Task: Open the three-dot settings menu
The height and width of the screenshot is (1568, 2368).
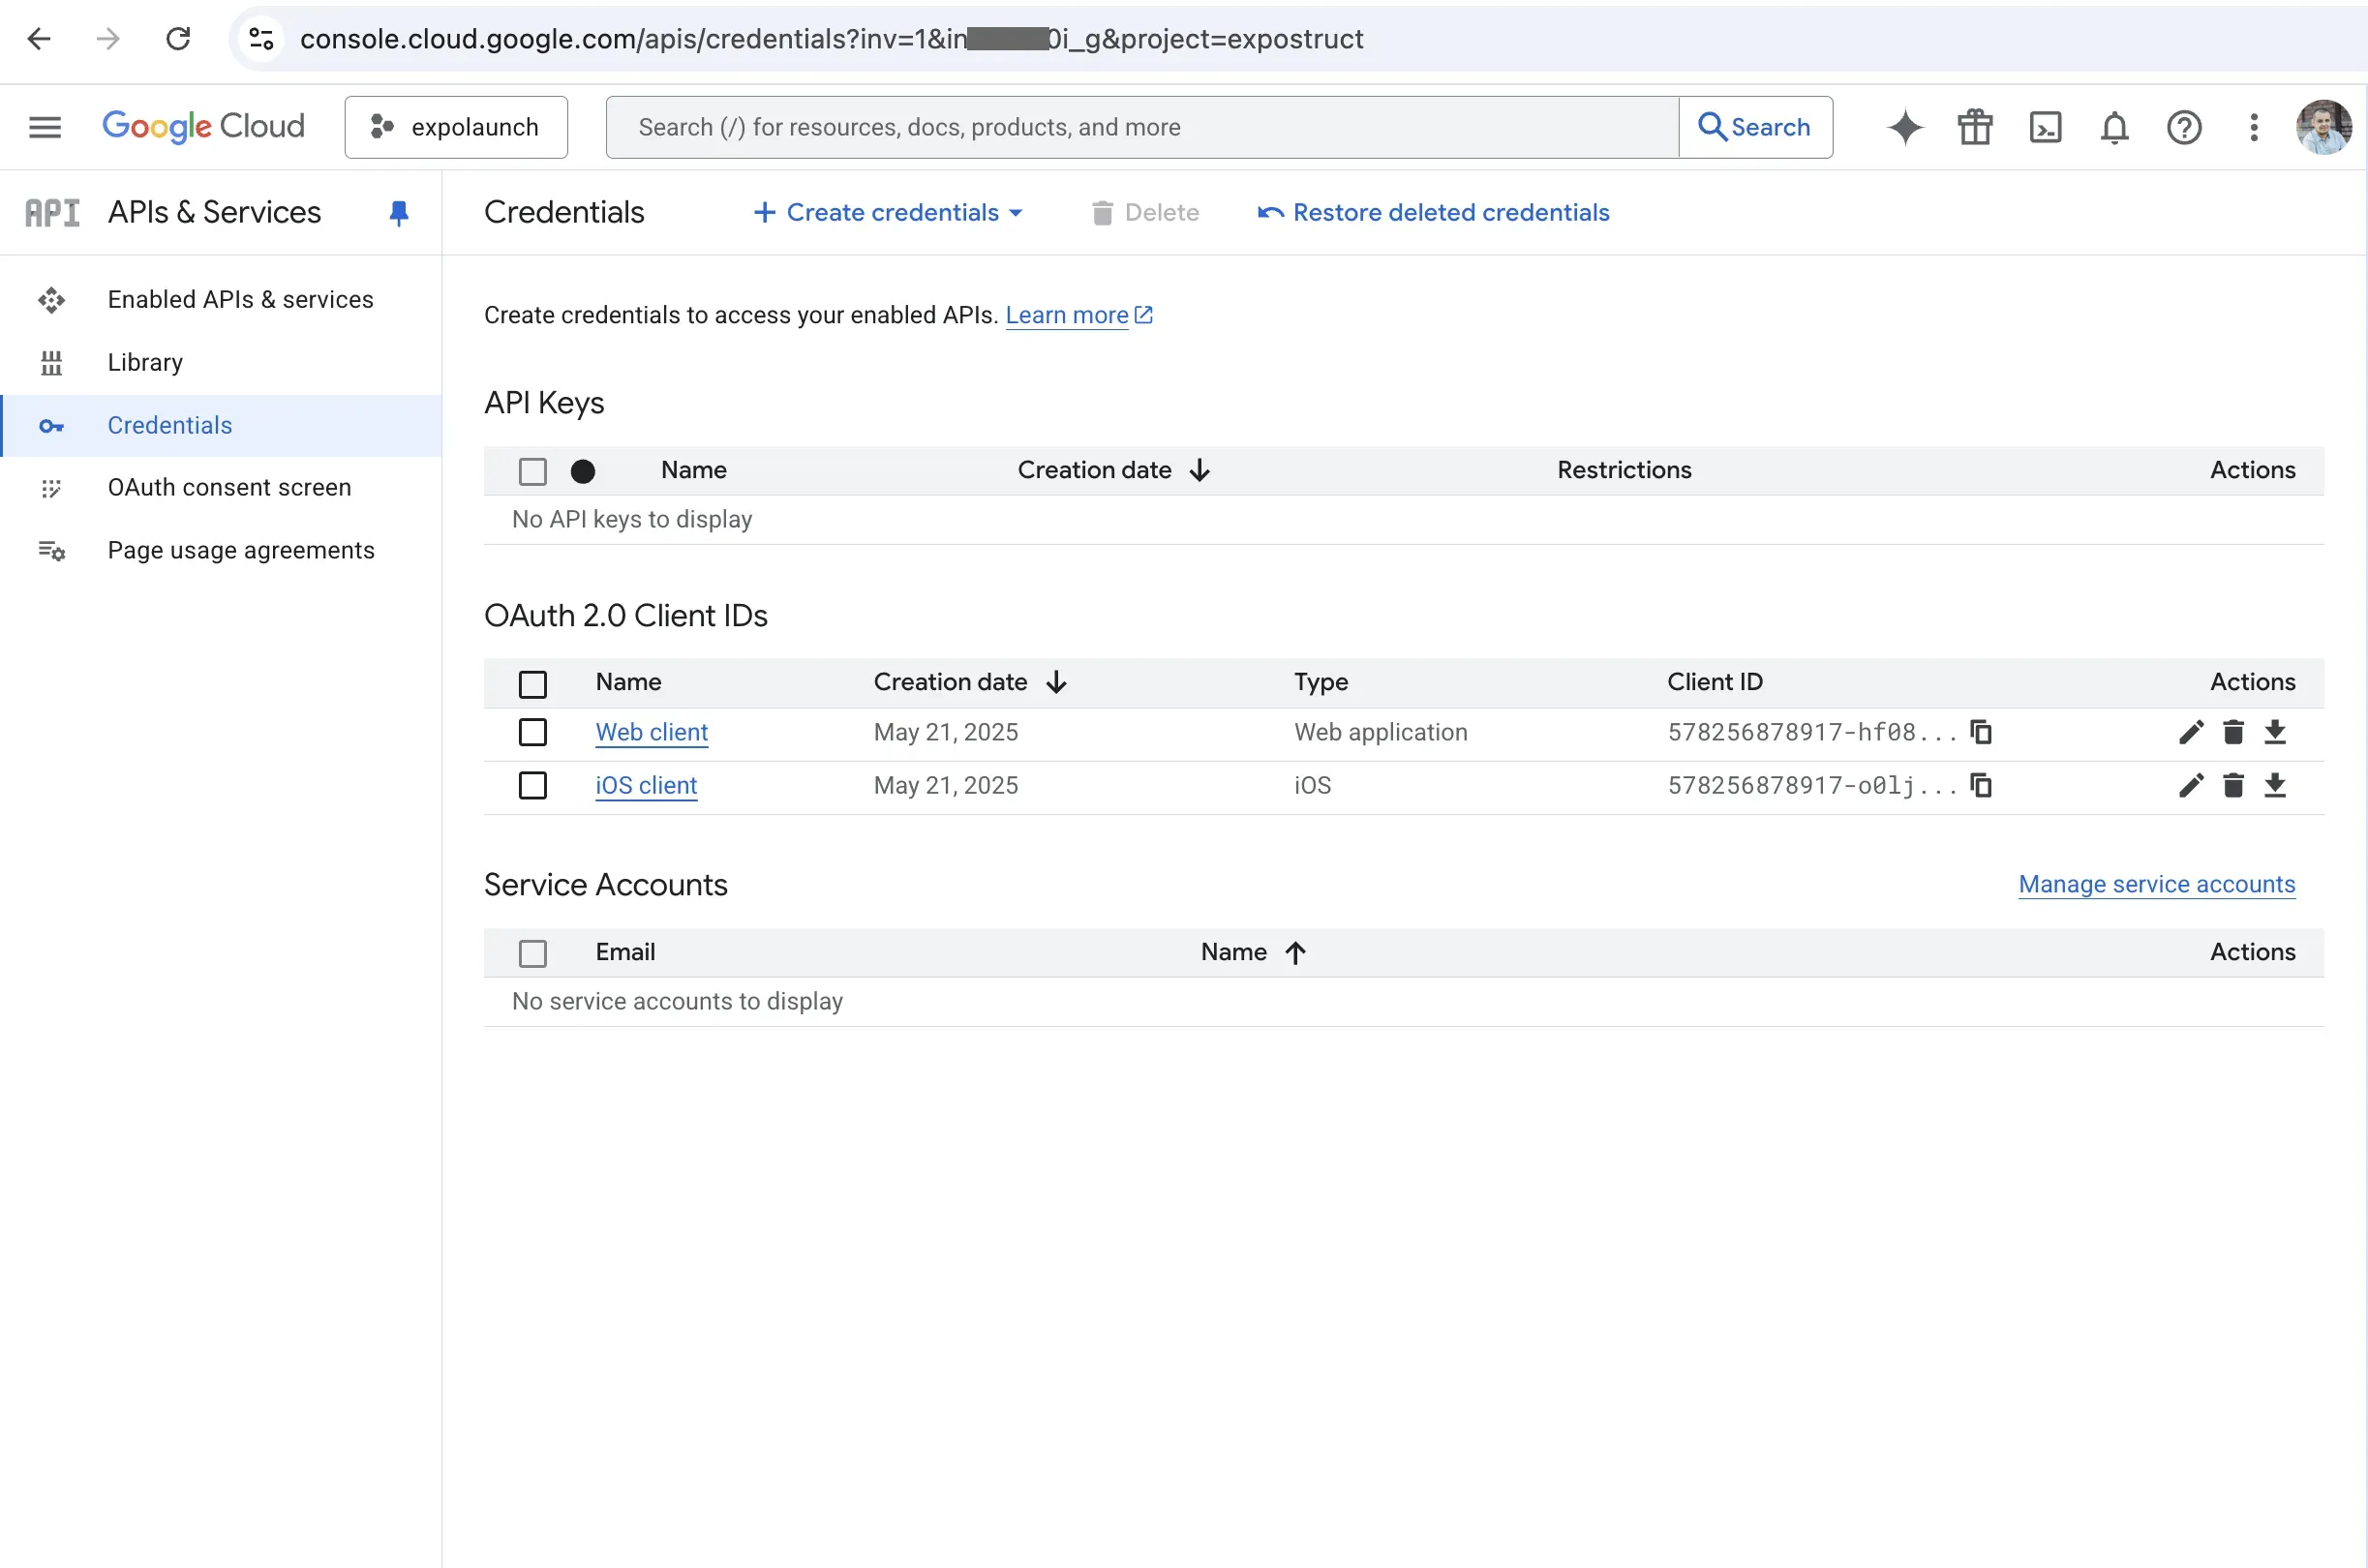Action: [x=2254, y=127]
